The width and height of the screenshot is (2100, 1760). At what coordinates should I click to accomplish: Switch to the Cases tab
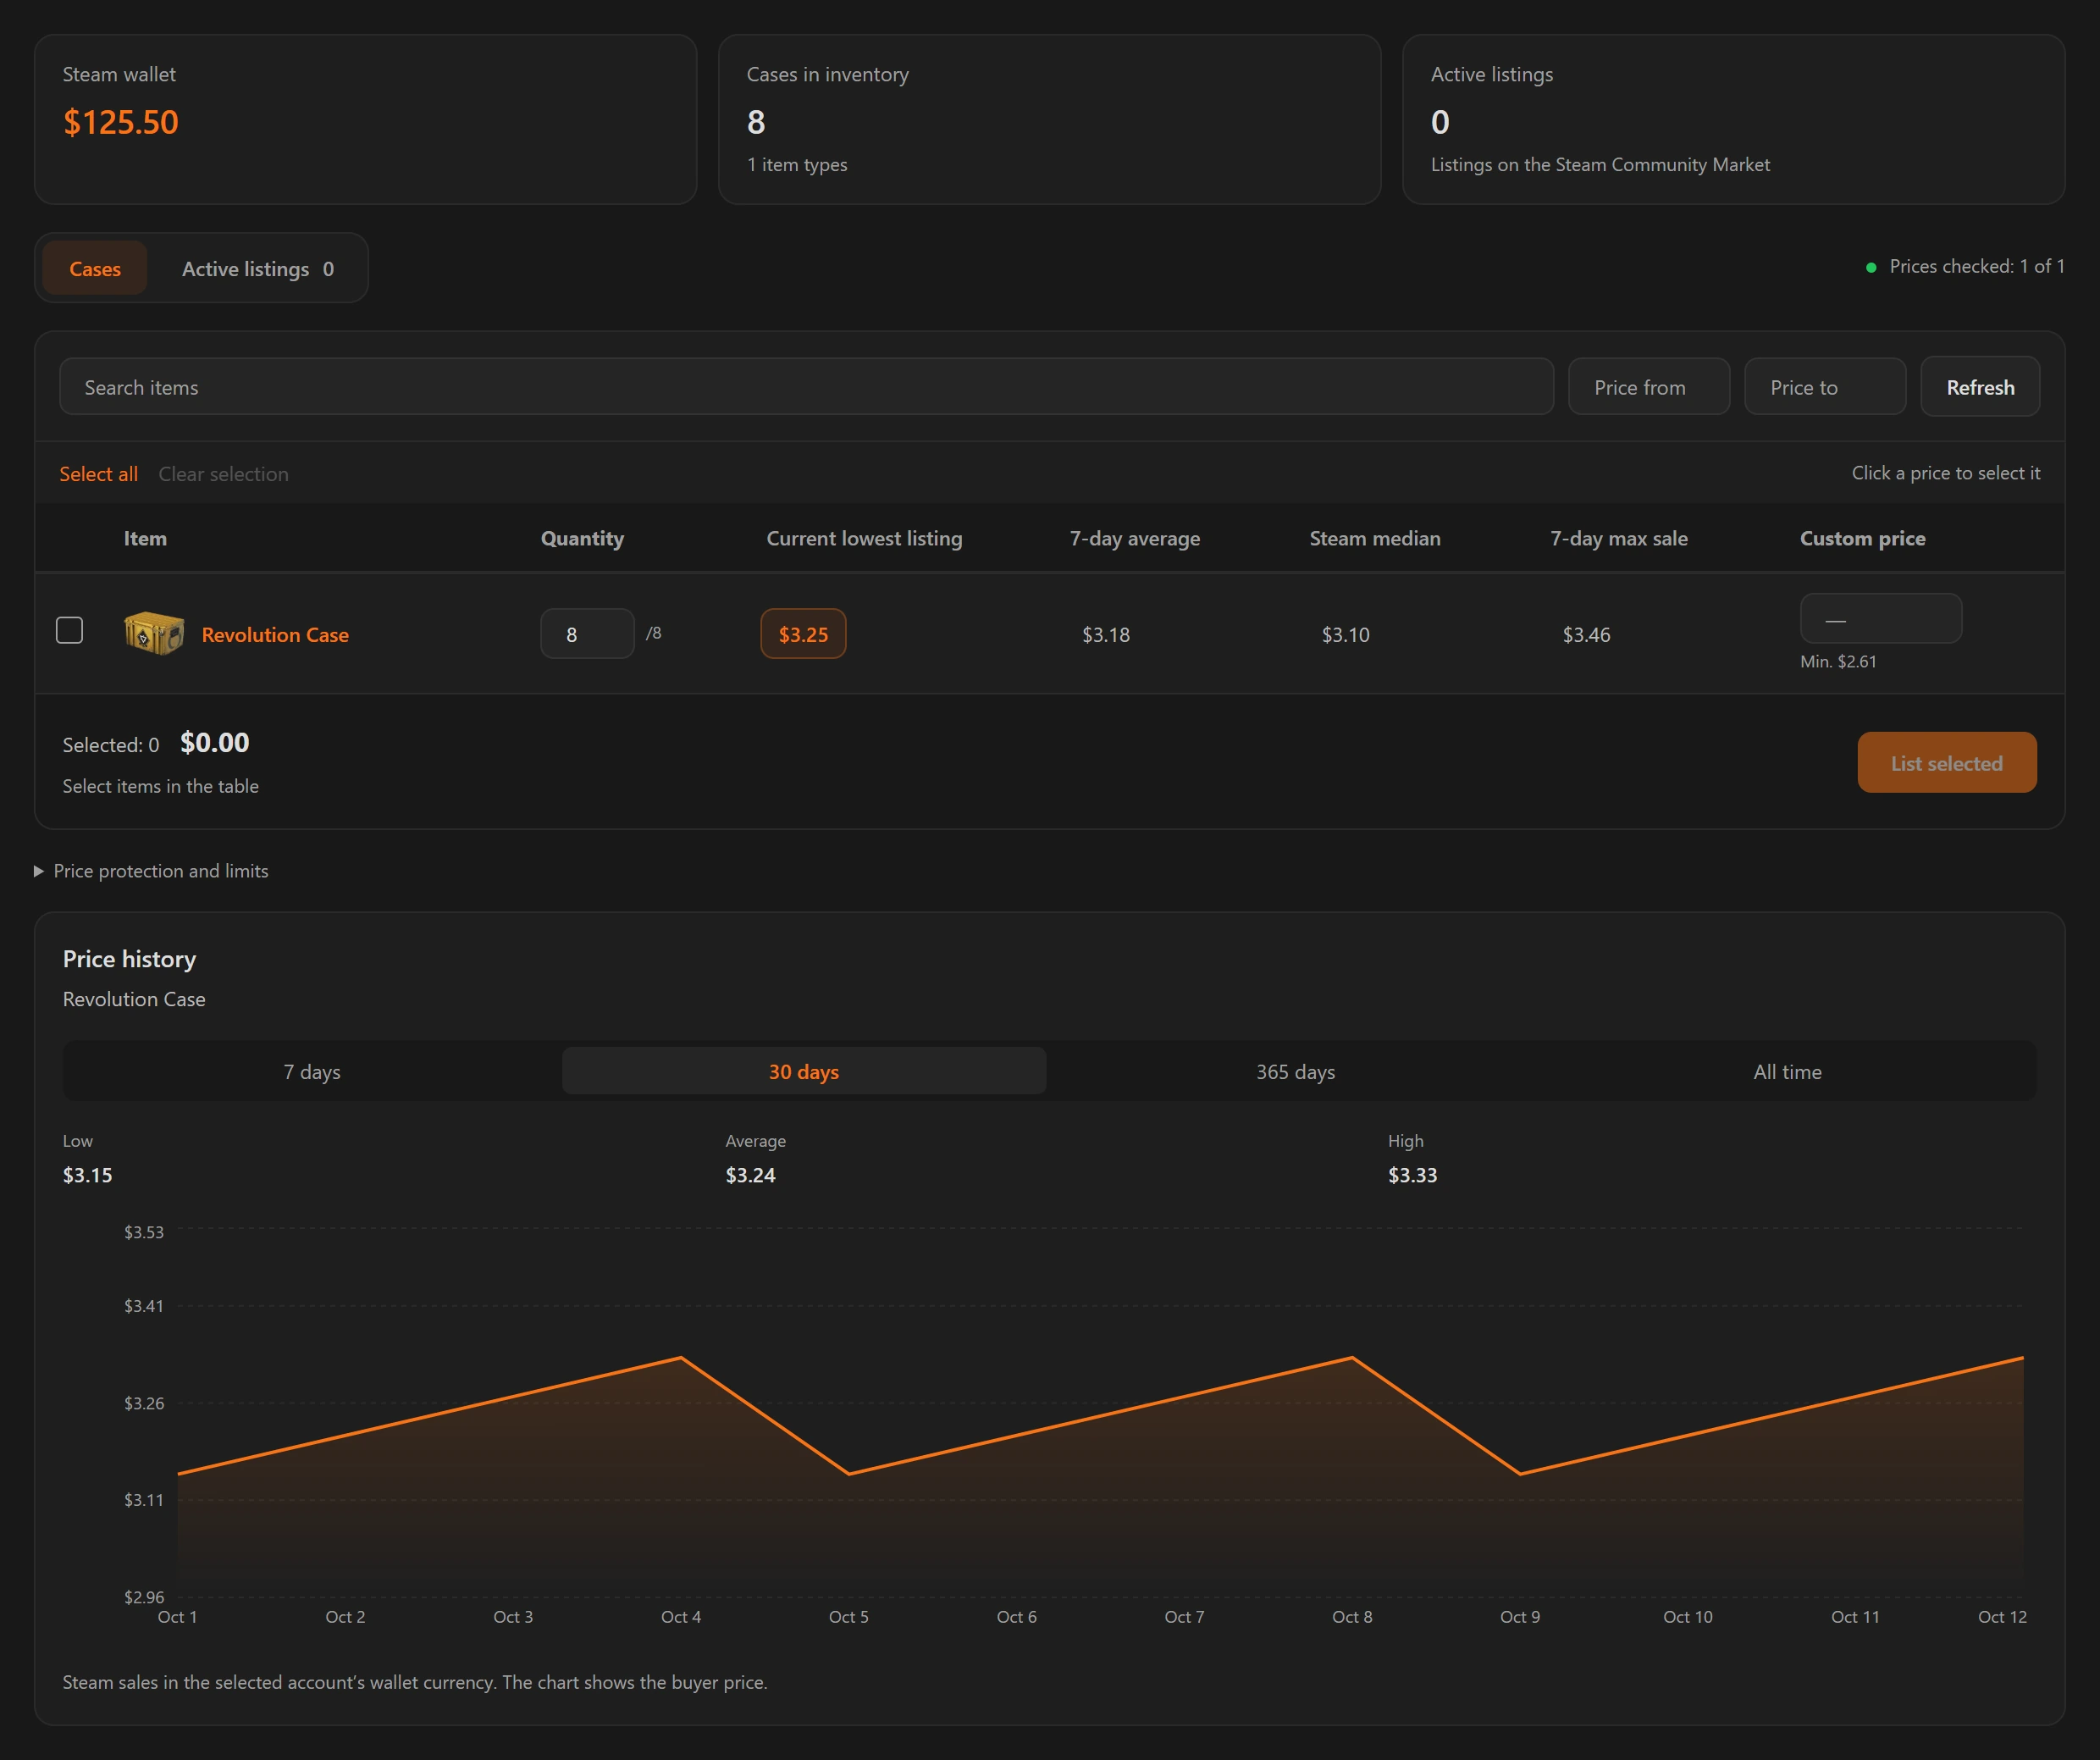pyautogui.click(x=95, y=268)
